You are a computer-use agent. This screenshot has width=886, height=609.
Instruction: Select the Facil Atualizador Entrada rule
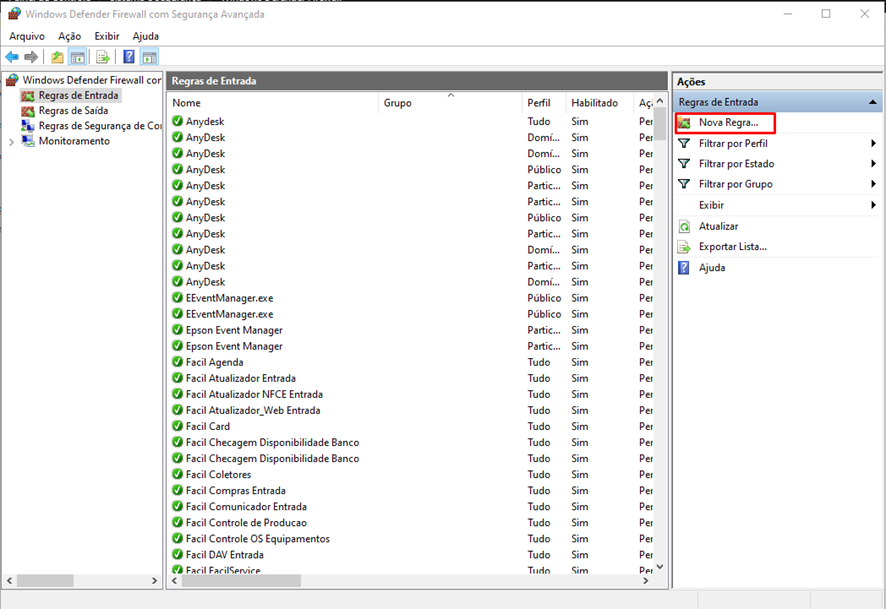(411, 378)
